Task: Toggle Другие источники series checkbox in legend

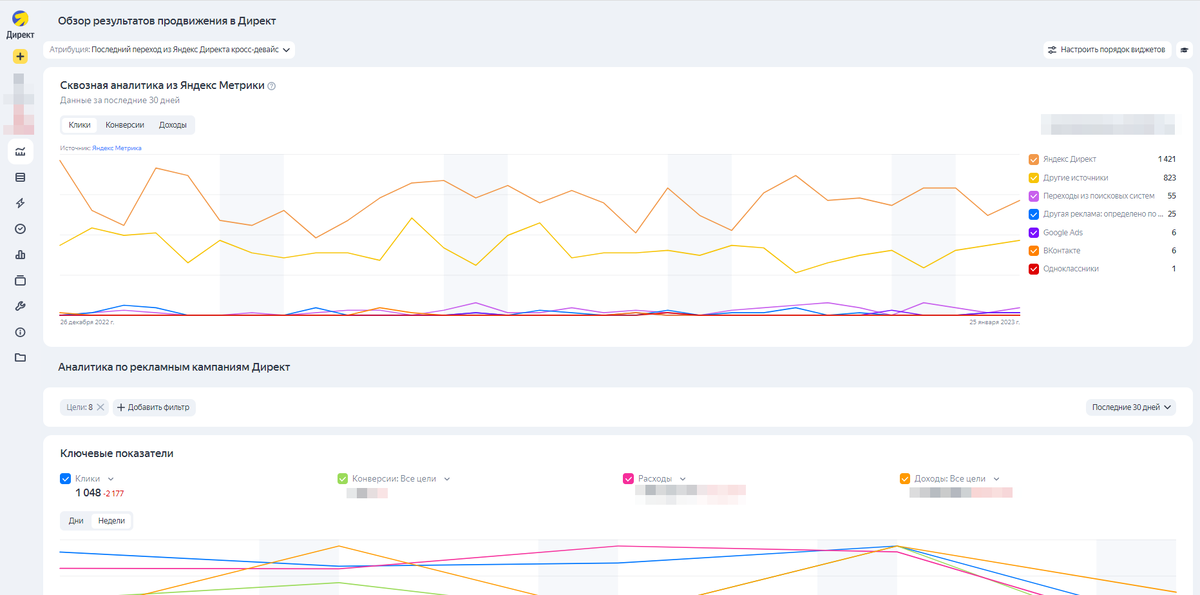Action: 1033,177
